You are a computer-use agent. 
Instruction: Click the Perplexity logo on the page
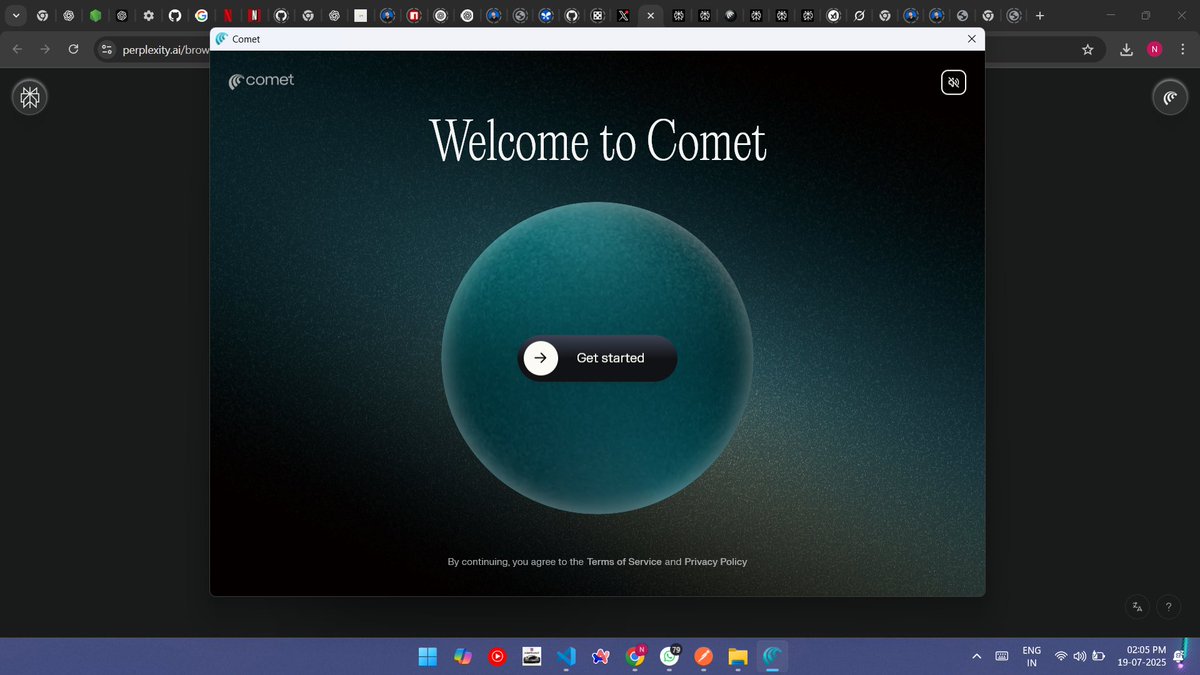[x=29, y=97]
